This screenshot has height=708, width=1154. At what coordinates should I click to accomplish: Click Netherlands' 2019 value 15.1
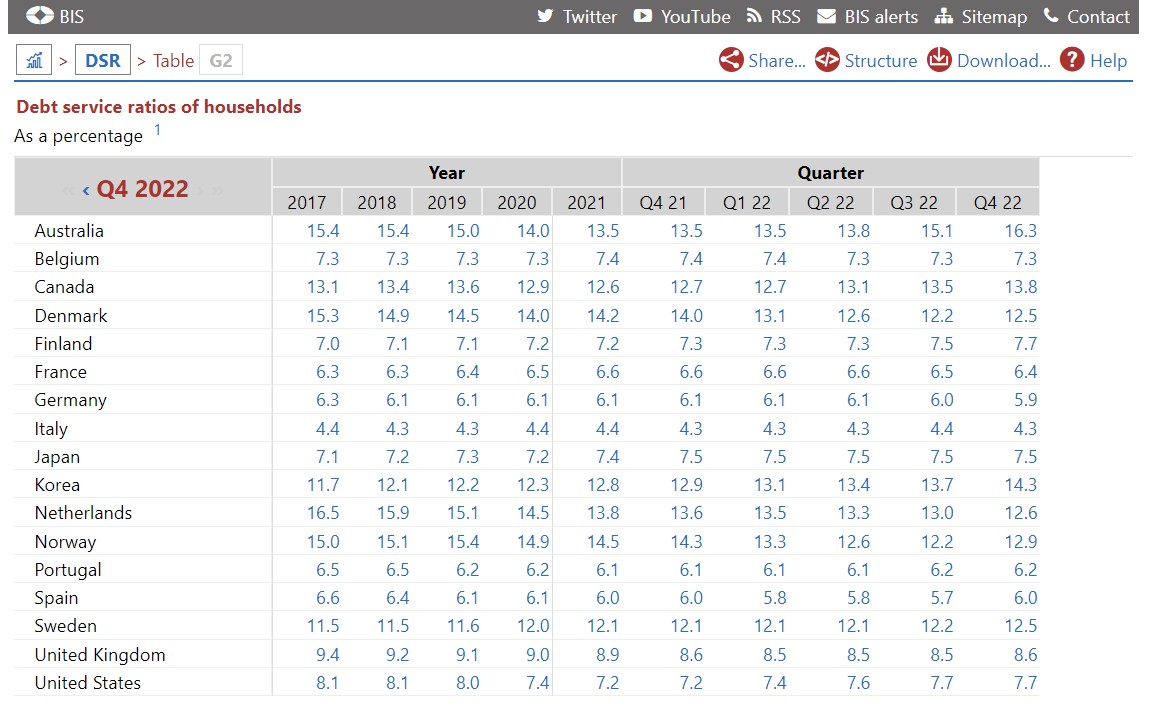pyautogui.click(x=462, y=513)
